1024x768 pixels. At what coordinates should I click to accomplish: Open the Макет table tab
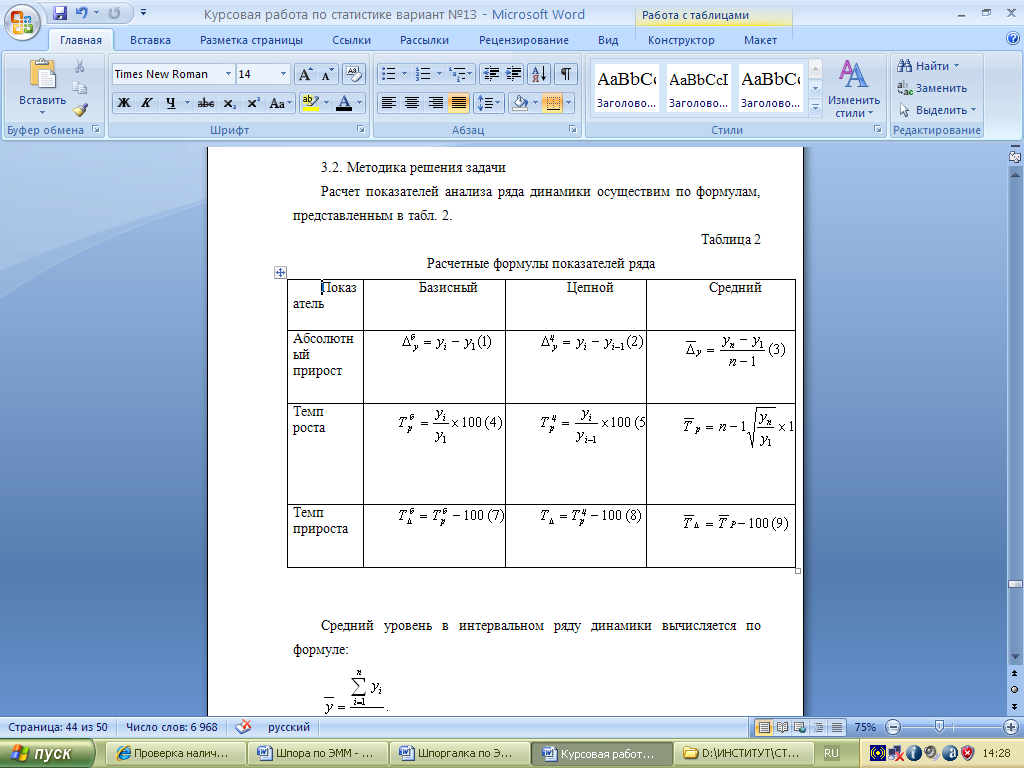(760, 40)
